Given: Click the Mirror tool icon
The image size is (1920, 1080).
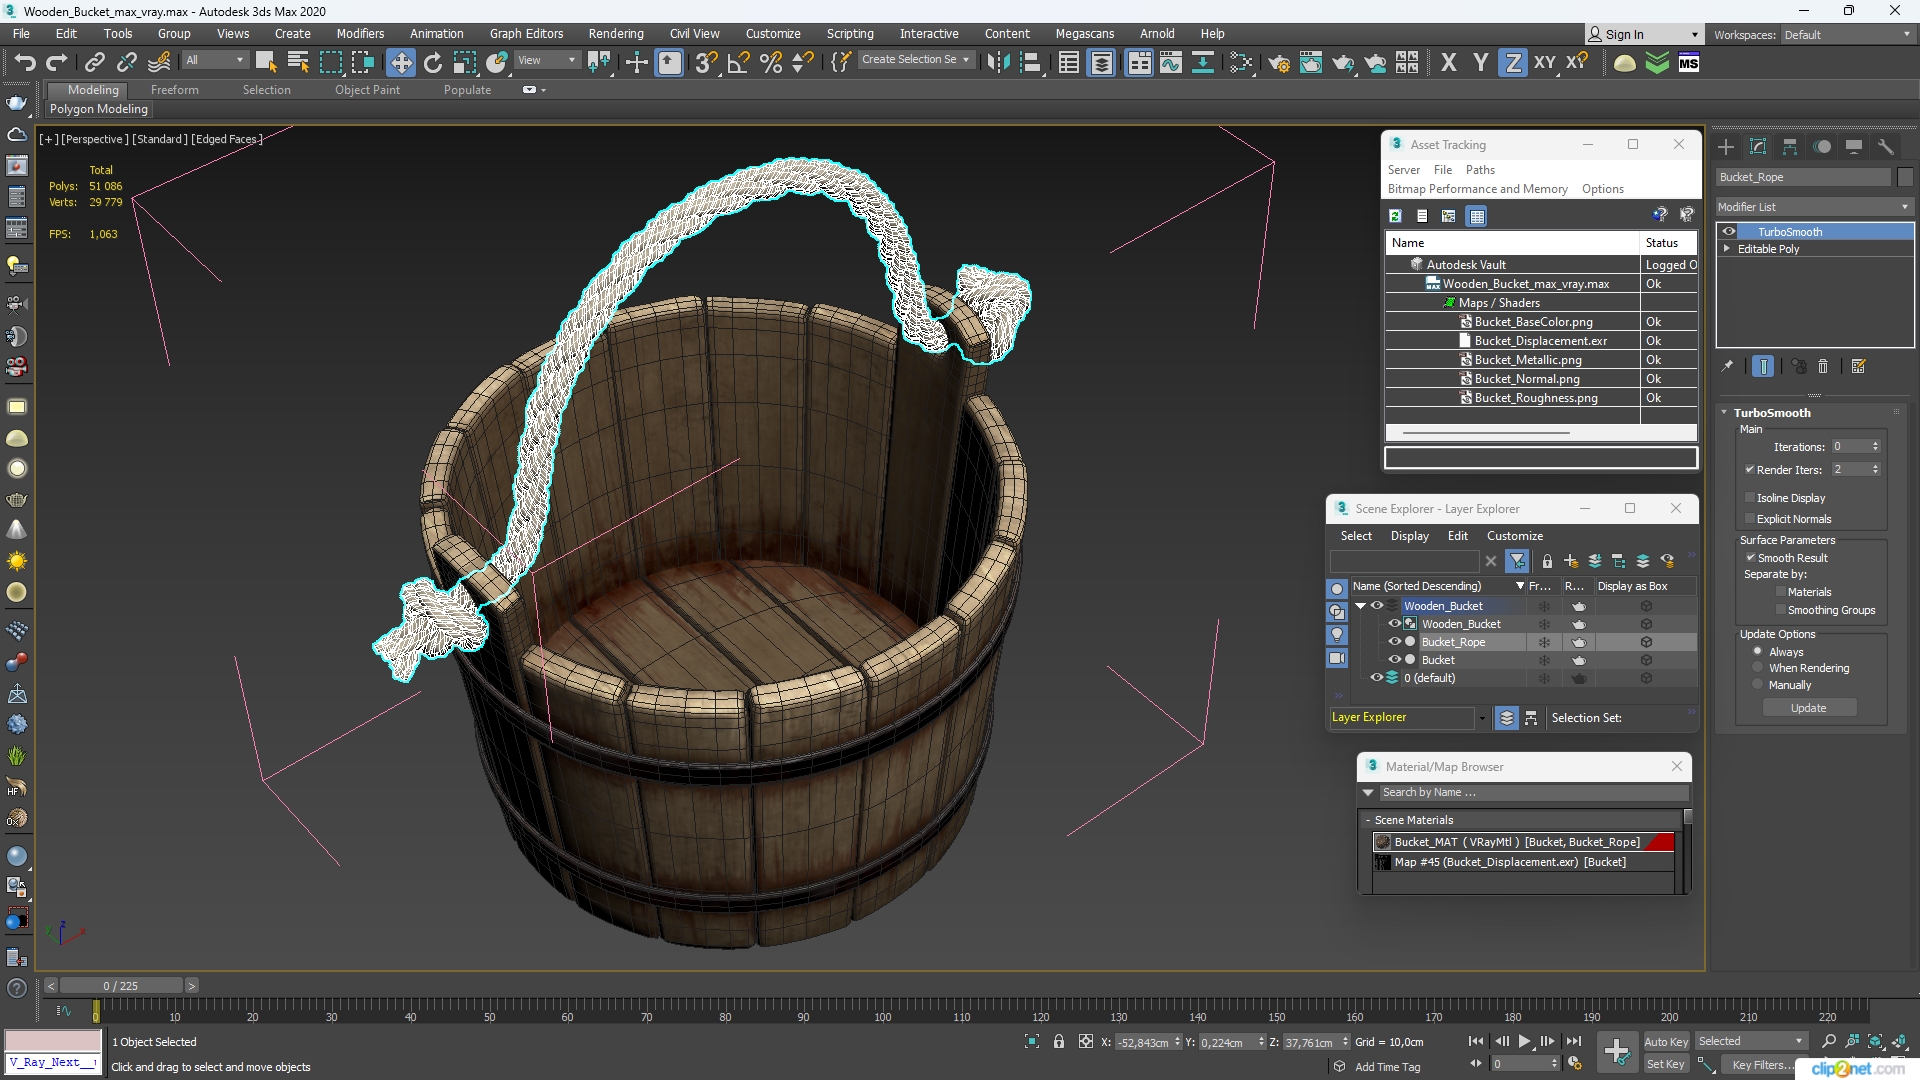Looking at the screenshot, I should coord(998,63).
